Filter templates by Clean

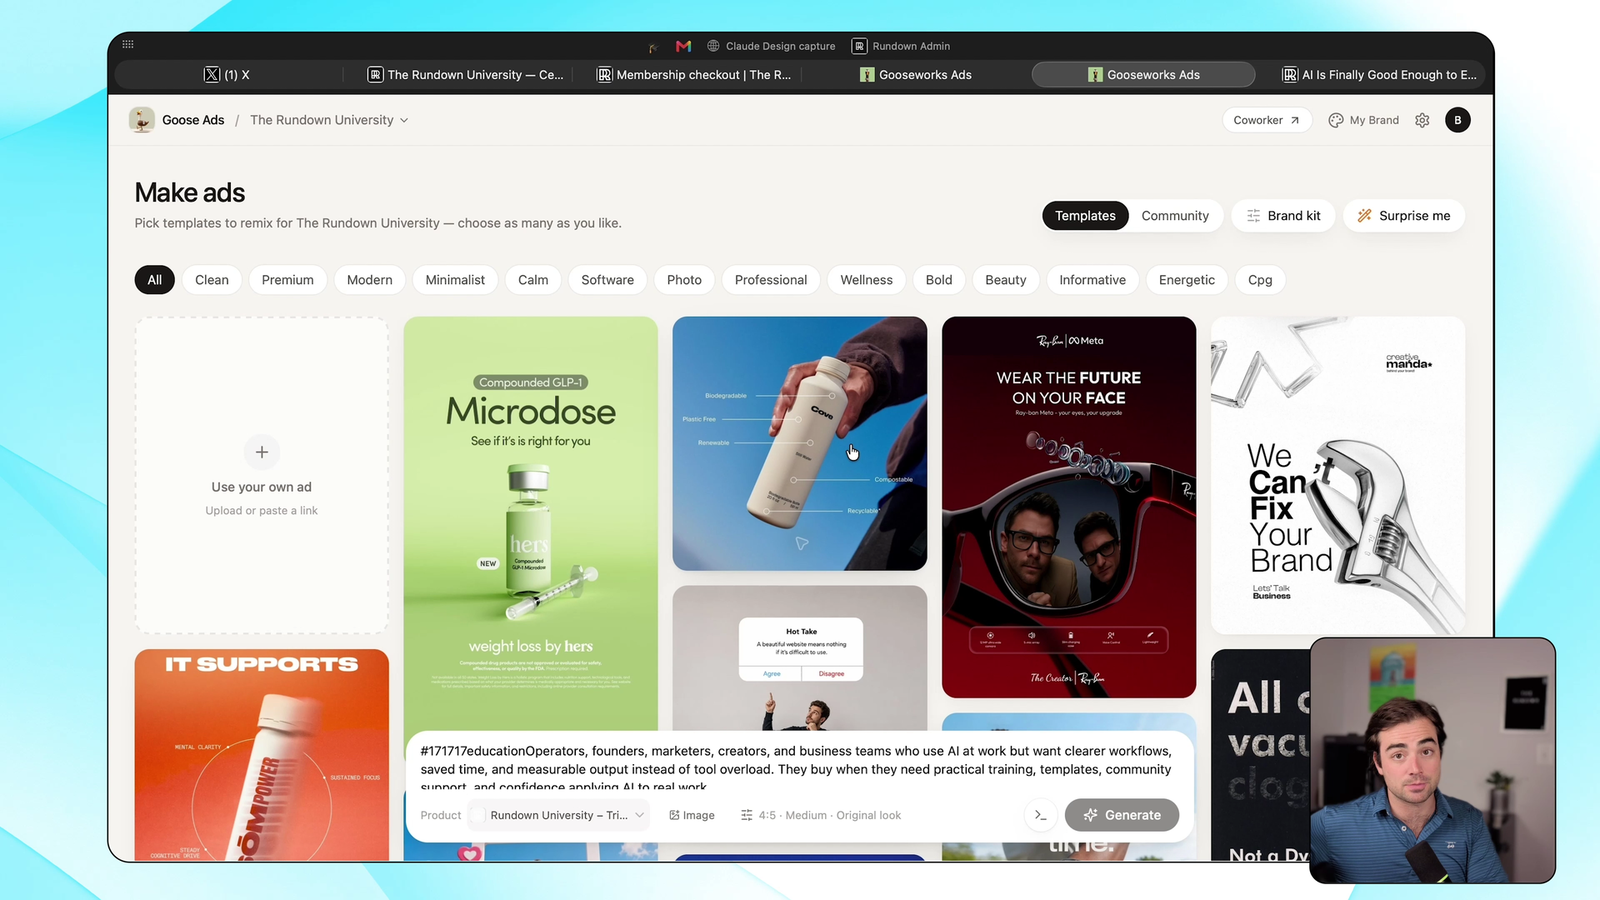212,280
